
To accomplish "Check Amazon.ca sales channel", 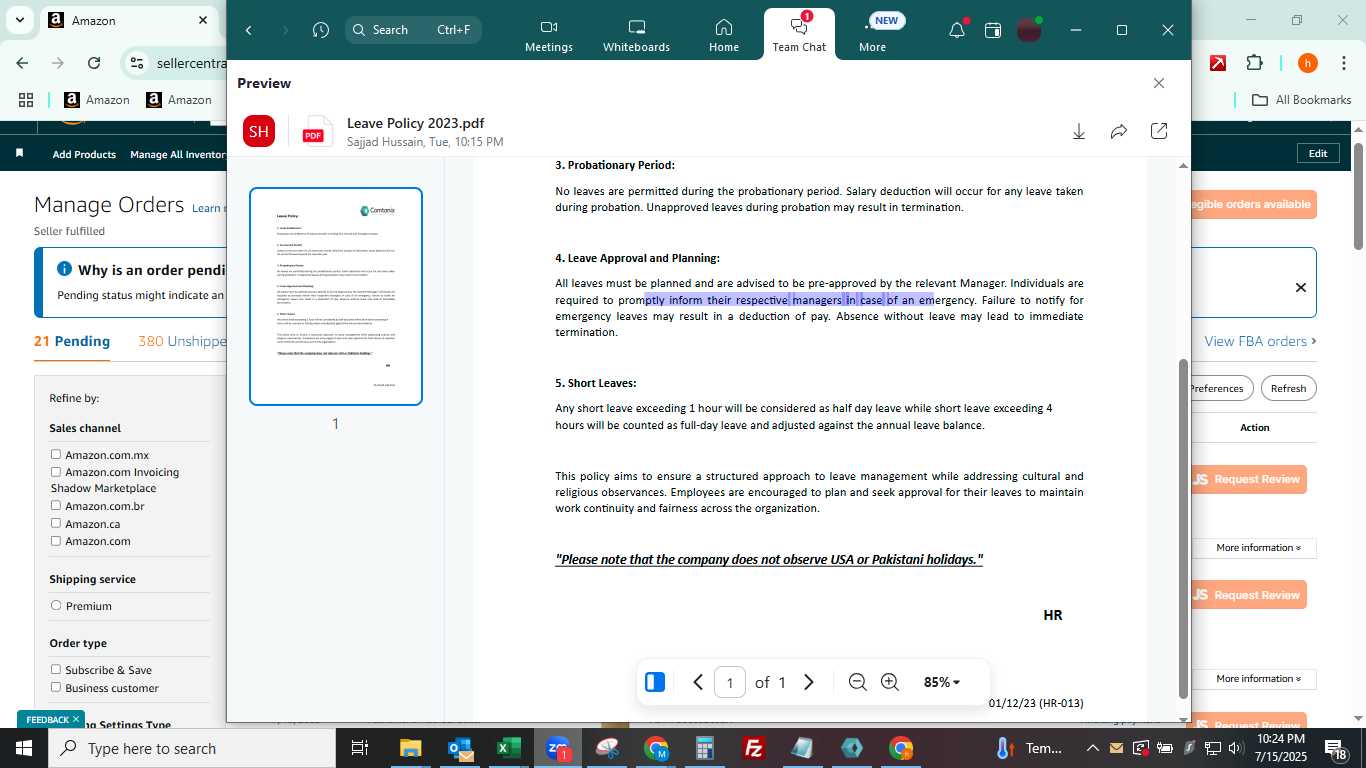I will [x=56, y=523].
